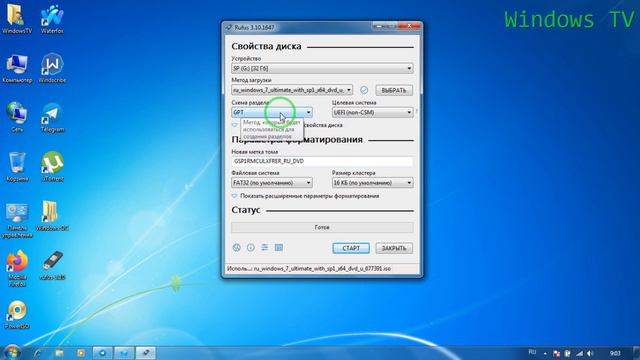Click the ISO checksum checkmark icon
Viewport: 640px width, 360px height.
click(364, 90)
